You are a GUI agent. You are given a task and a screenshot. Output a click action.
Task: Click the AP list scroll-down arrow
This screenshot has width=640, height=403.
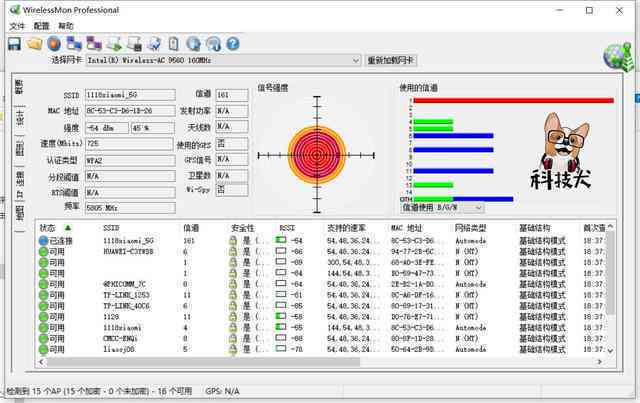coord(610,350)
